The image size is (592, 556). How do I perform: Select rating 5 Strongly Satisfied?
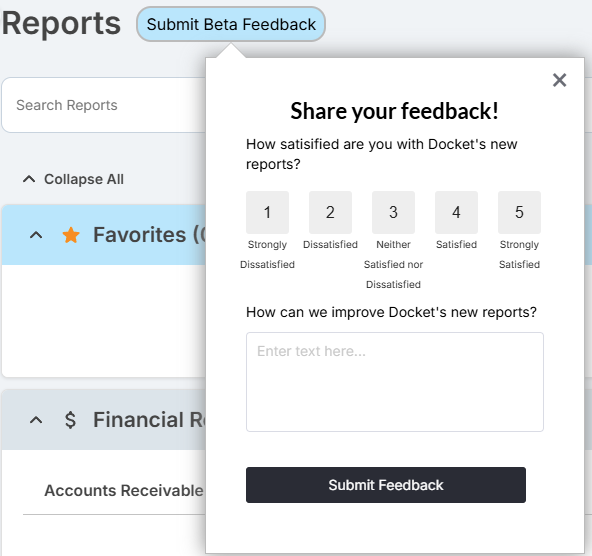520,212
